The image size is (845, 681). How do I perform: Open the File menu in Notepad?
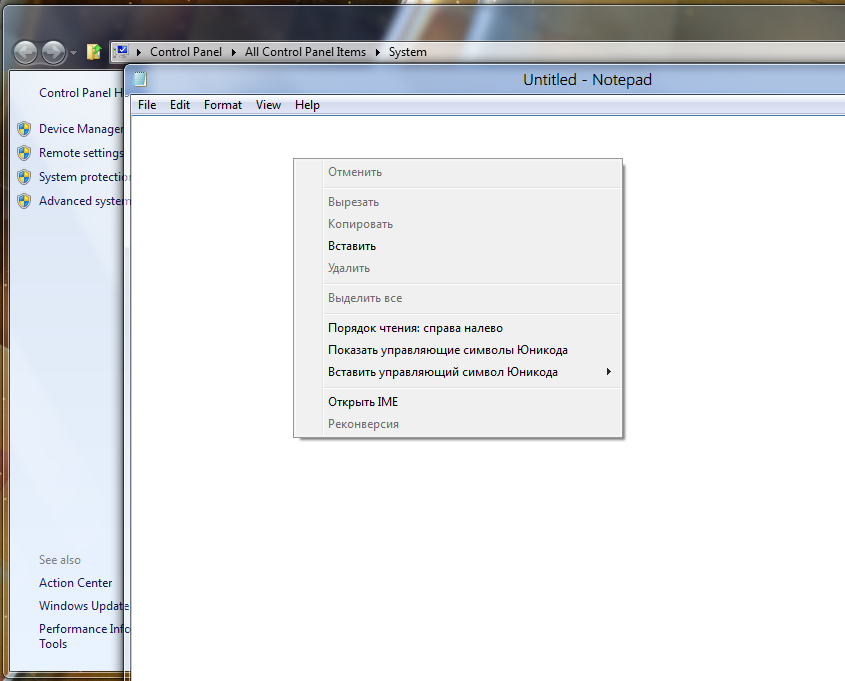(147, 105)
